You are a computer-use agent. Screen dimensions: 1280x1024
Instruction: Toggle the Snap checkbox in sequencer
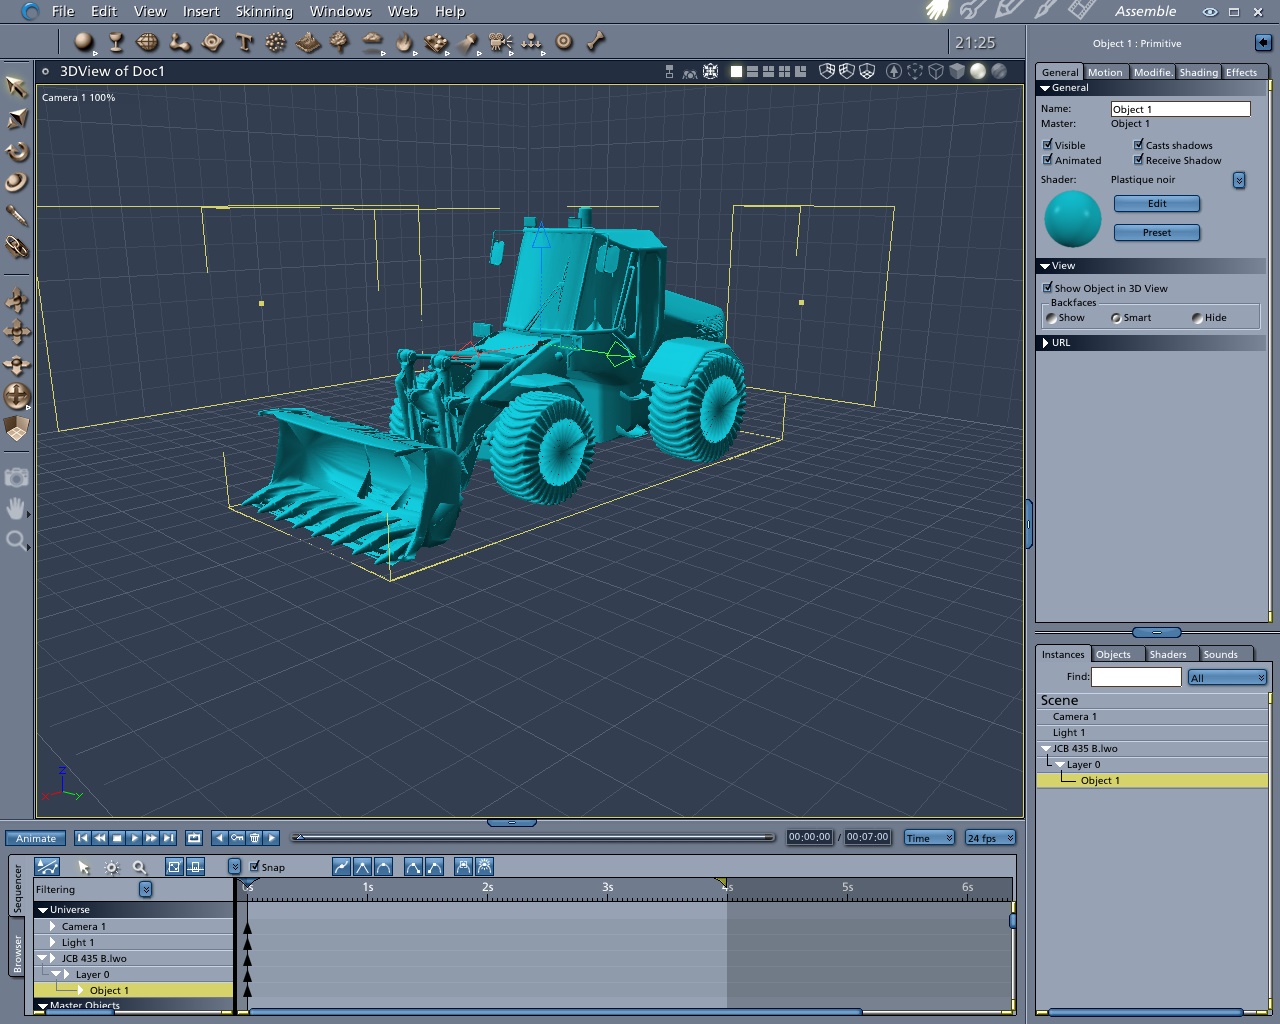coord(255,867)
